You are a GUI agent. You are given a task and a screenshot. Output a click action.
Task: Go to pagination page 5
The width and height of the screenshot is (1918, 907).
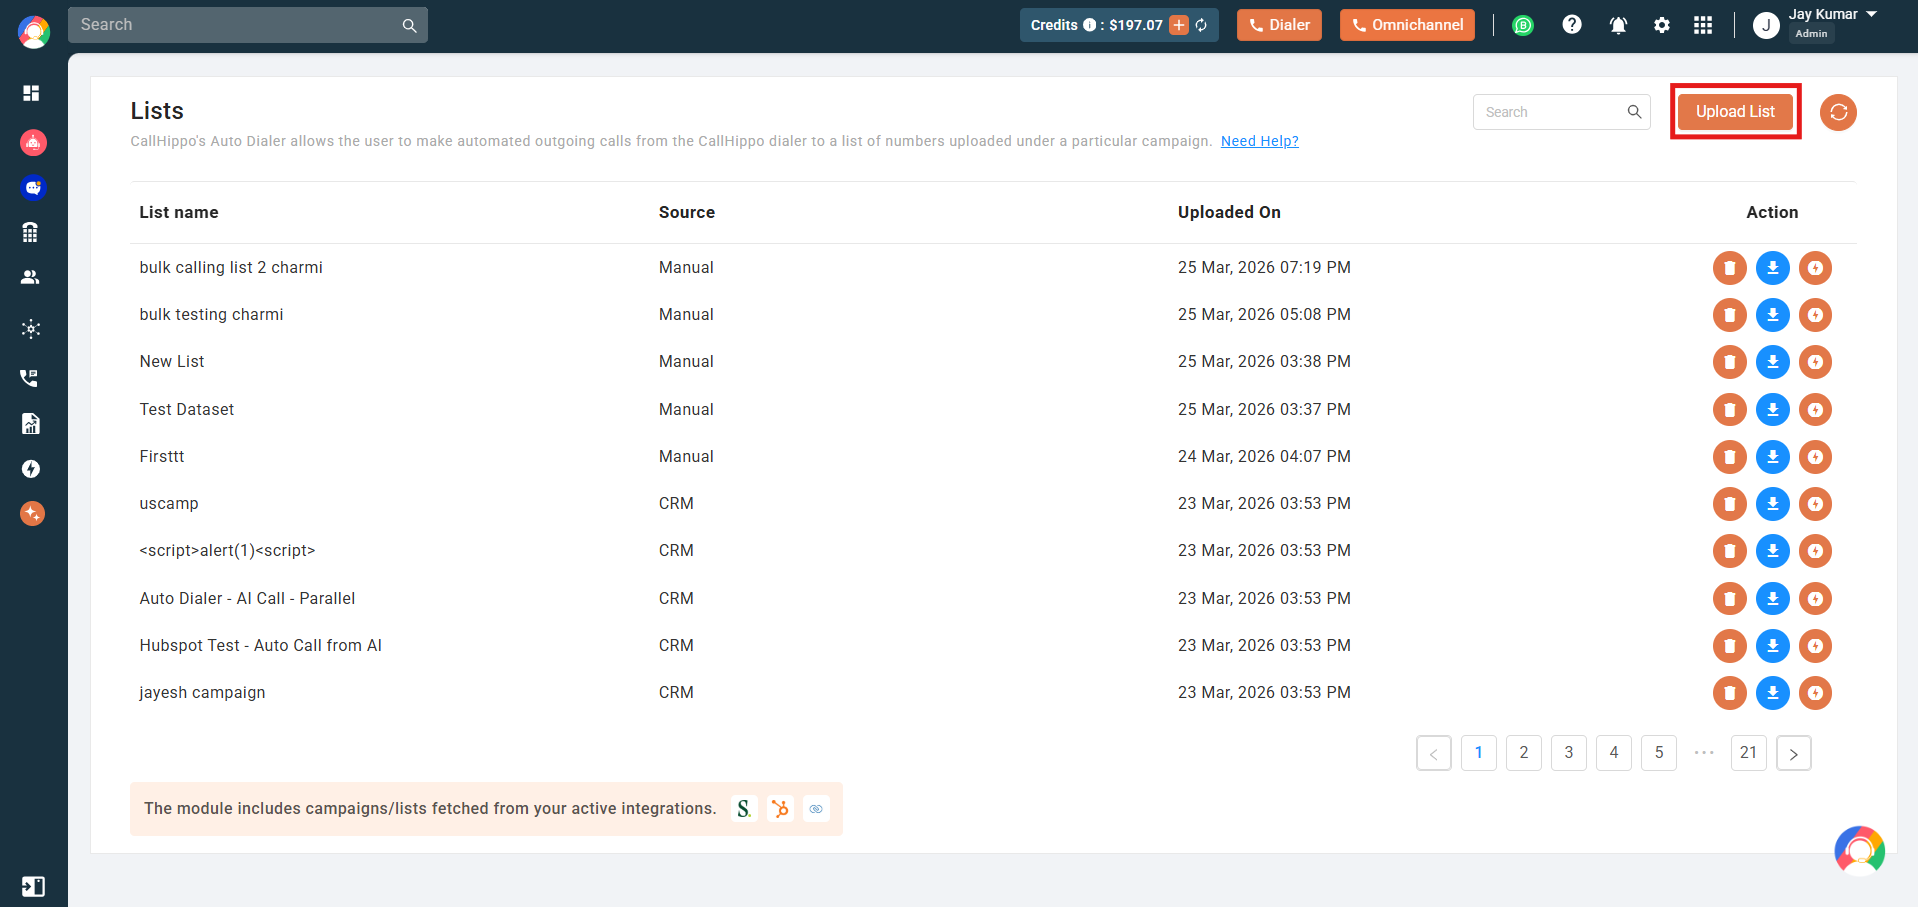pyautogui.click(x=1659, y=753)
